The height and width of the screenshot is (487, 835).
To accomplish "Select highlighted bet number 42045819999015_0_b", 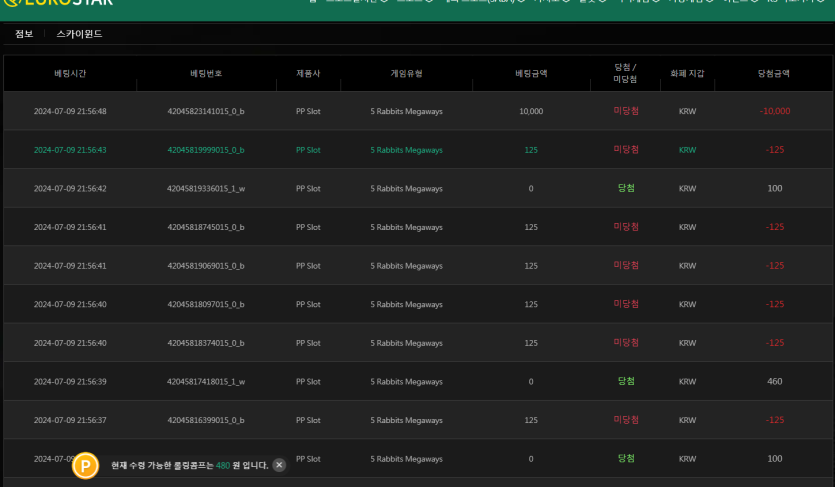I will (x=206, y=150).
